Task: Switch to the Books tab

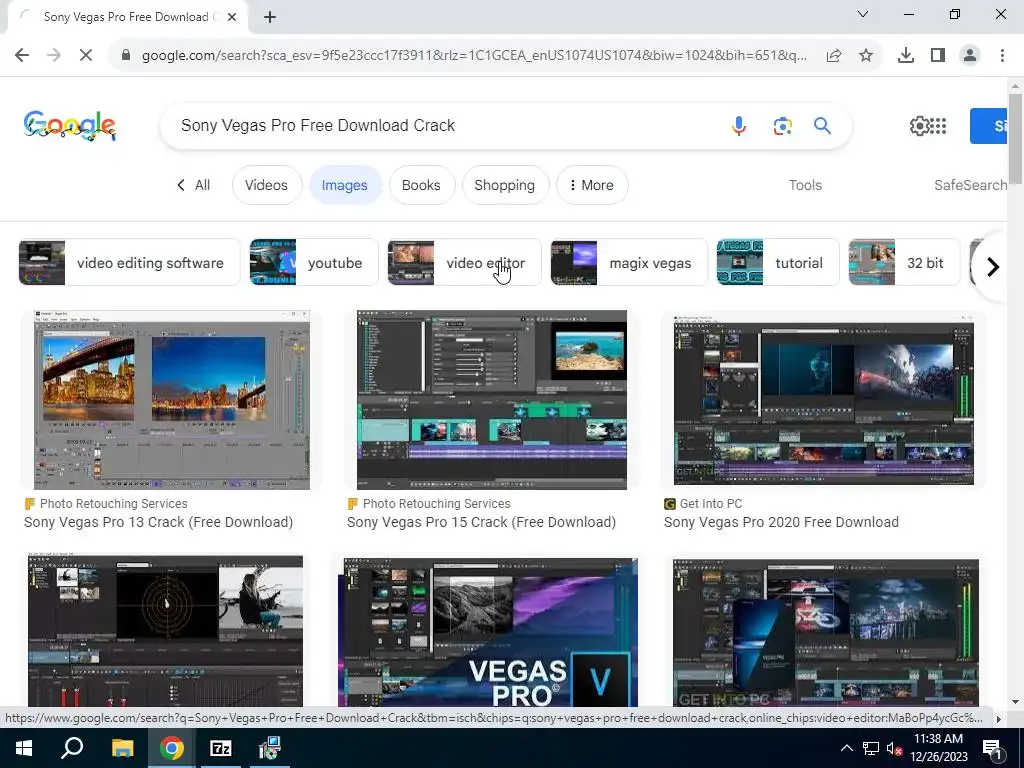Action: (421, 185)
